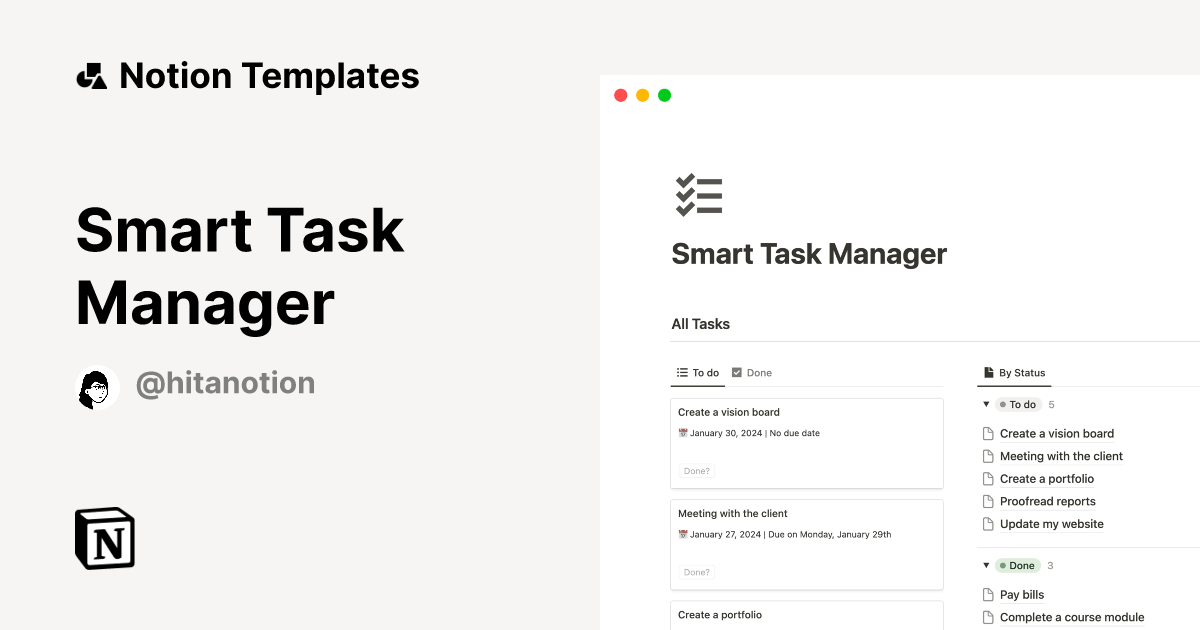Collapse the Done group in By Status
The height and width of the screenshot is (630, 1200).
986,565
